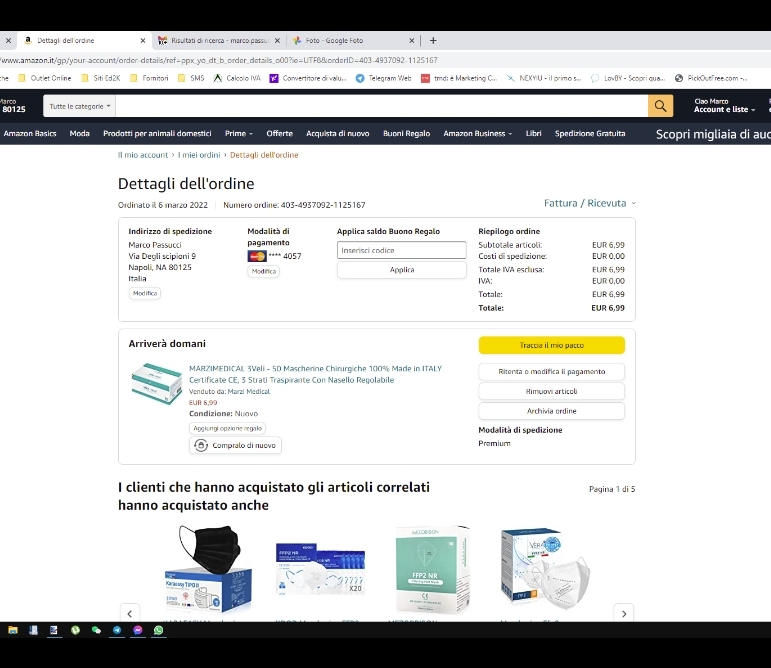Viewport: 771px width, 668px height.
Task: Open the Calcolo IVA bookmark
Action: point(237,78)
